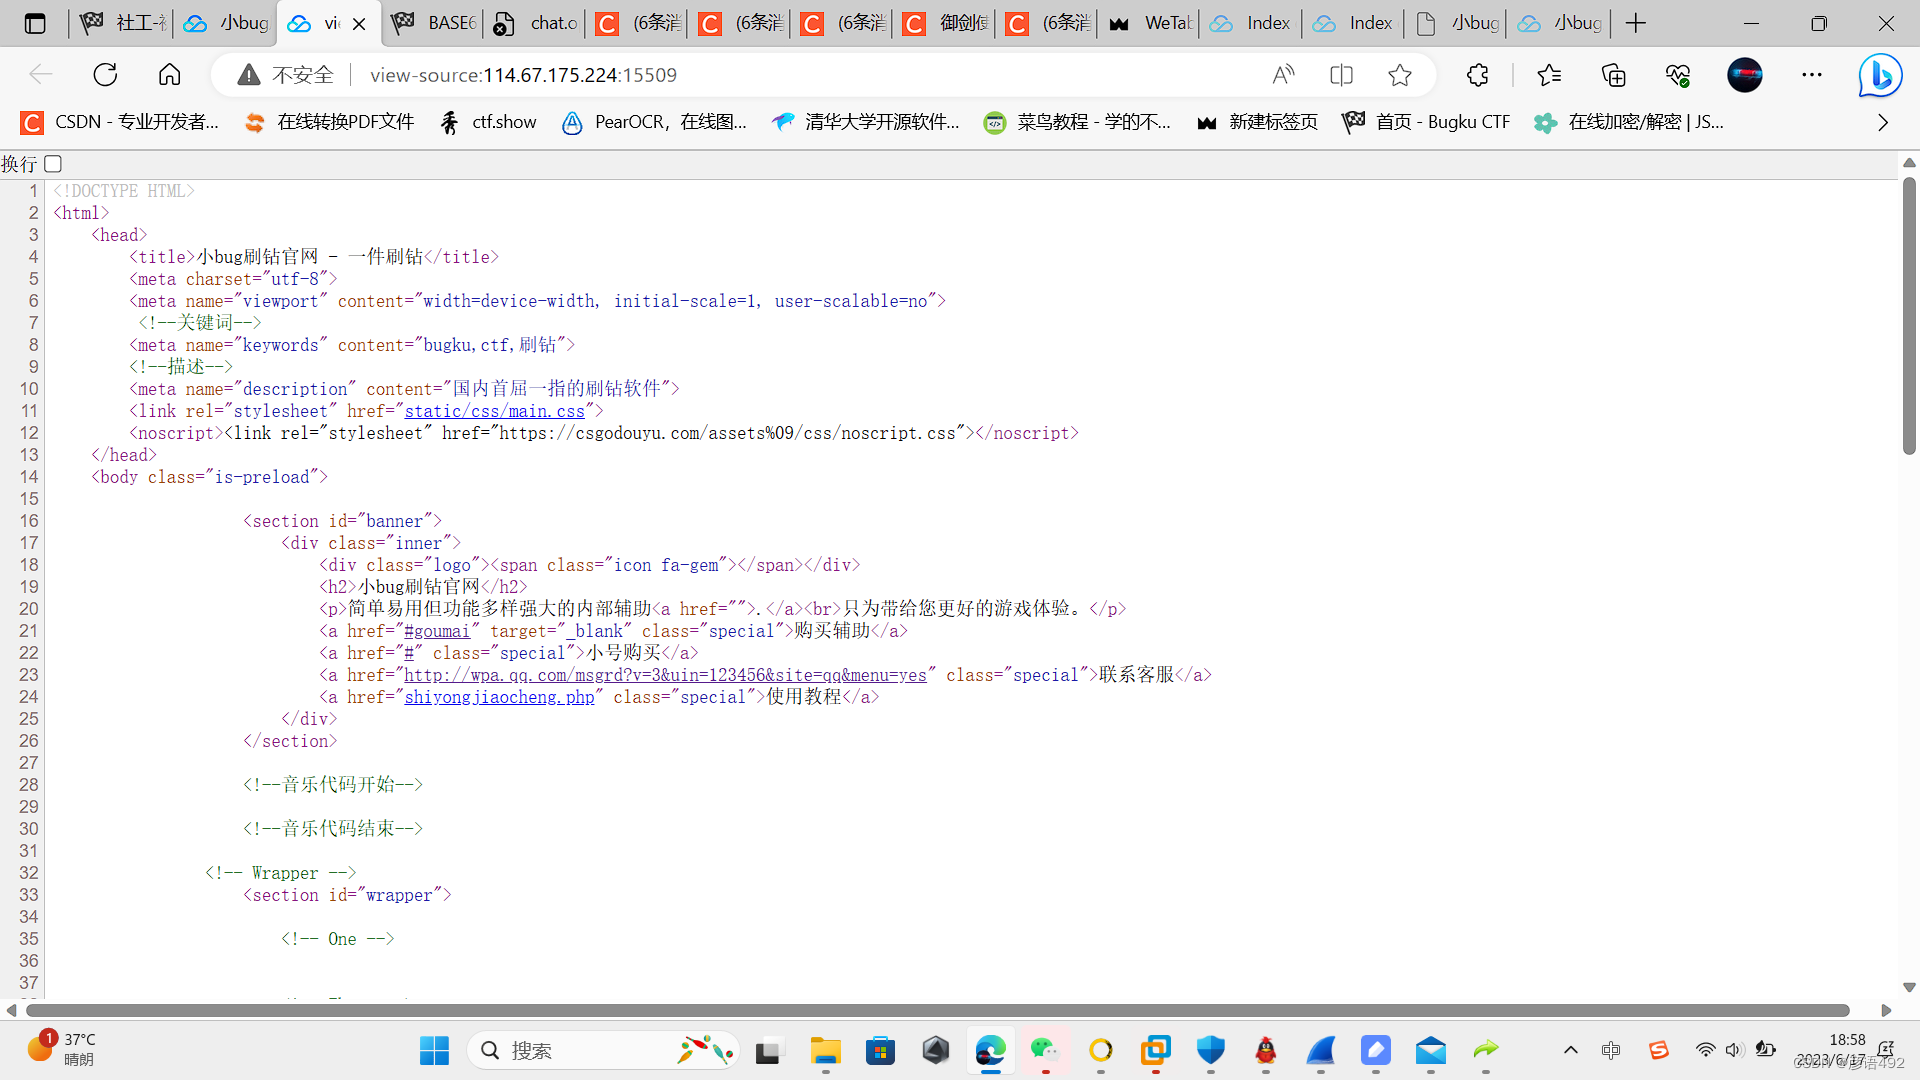Click the 不安全 site security indicator
Viewport: 1920px width, 1080px height.
point(286,75)
